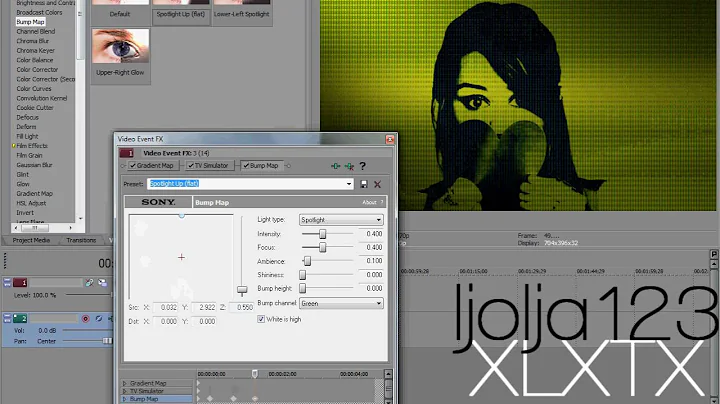This screenshot has height=404, width=720.
Task: Adjust Focus slider handle
Action: tap(323, 247)
